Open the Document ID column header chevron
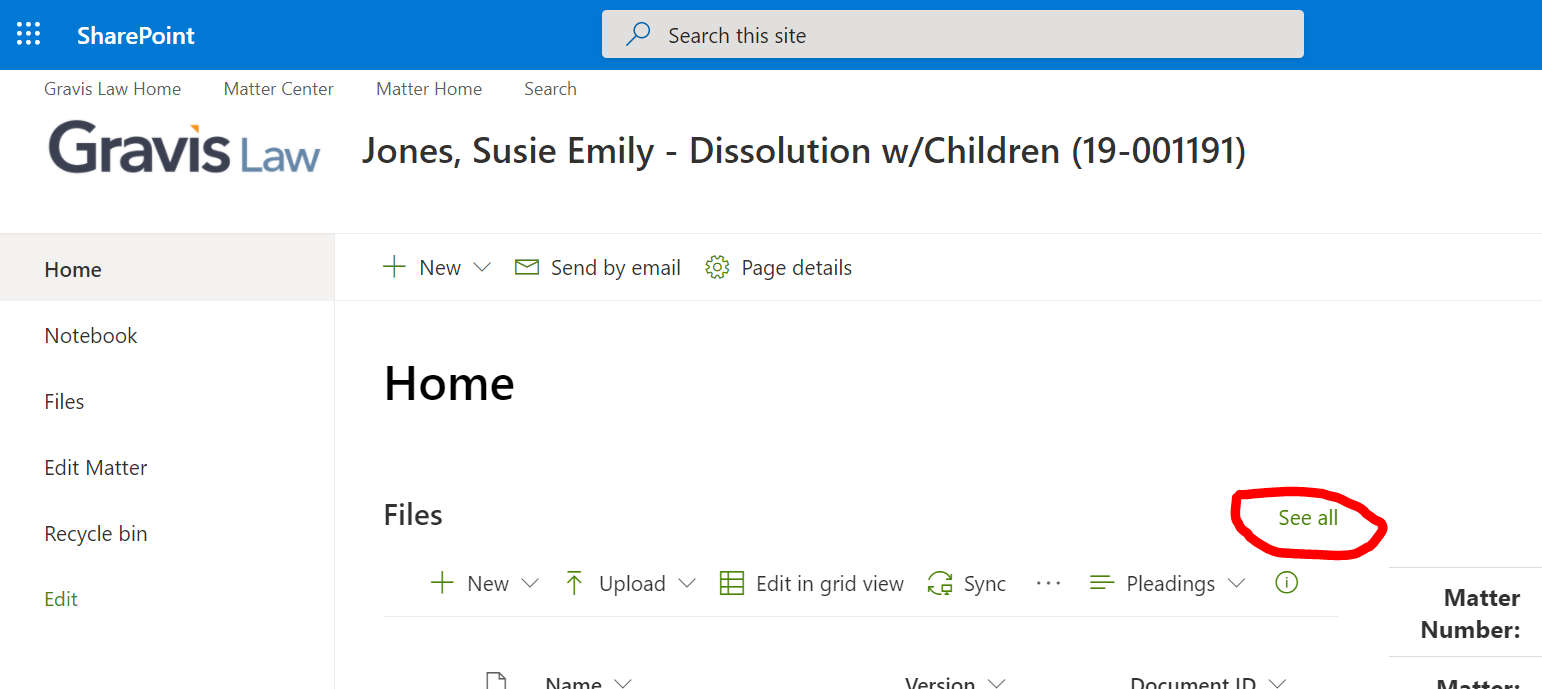The height and width of the screenshot is (689, 1542). coord(1277,684)
